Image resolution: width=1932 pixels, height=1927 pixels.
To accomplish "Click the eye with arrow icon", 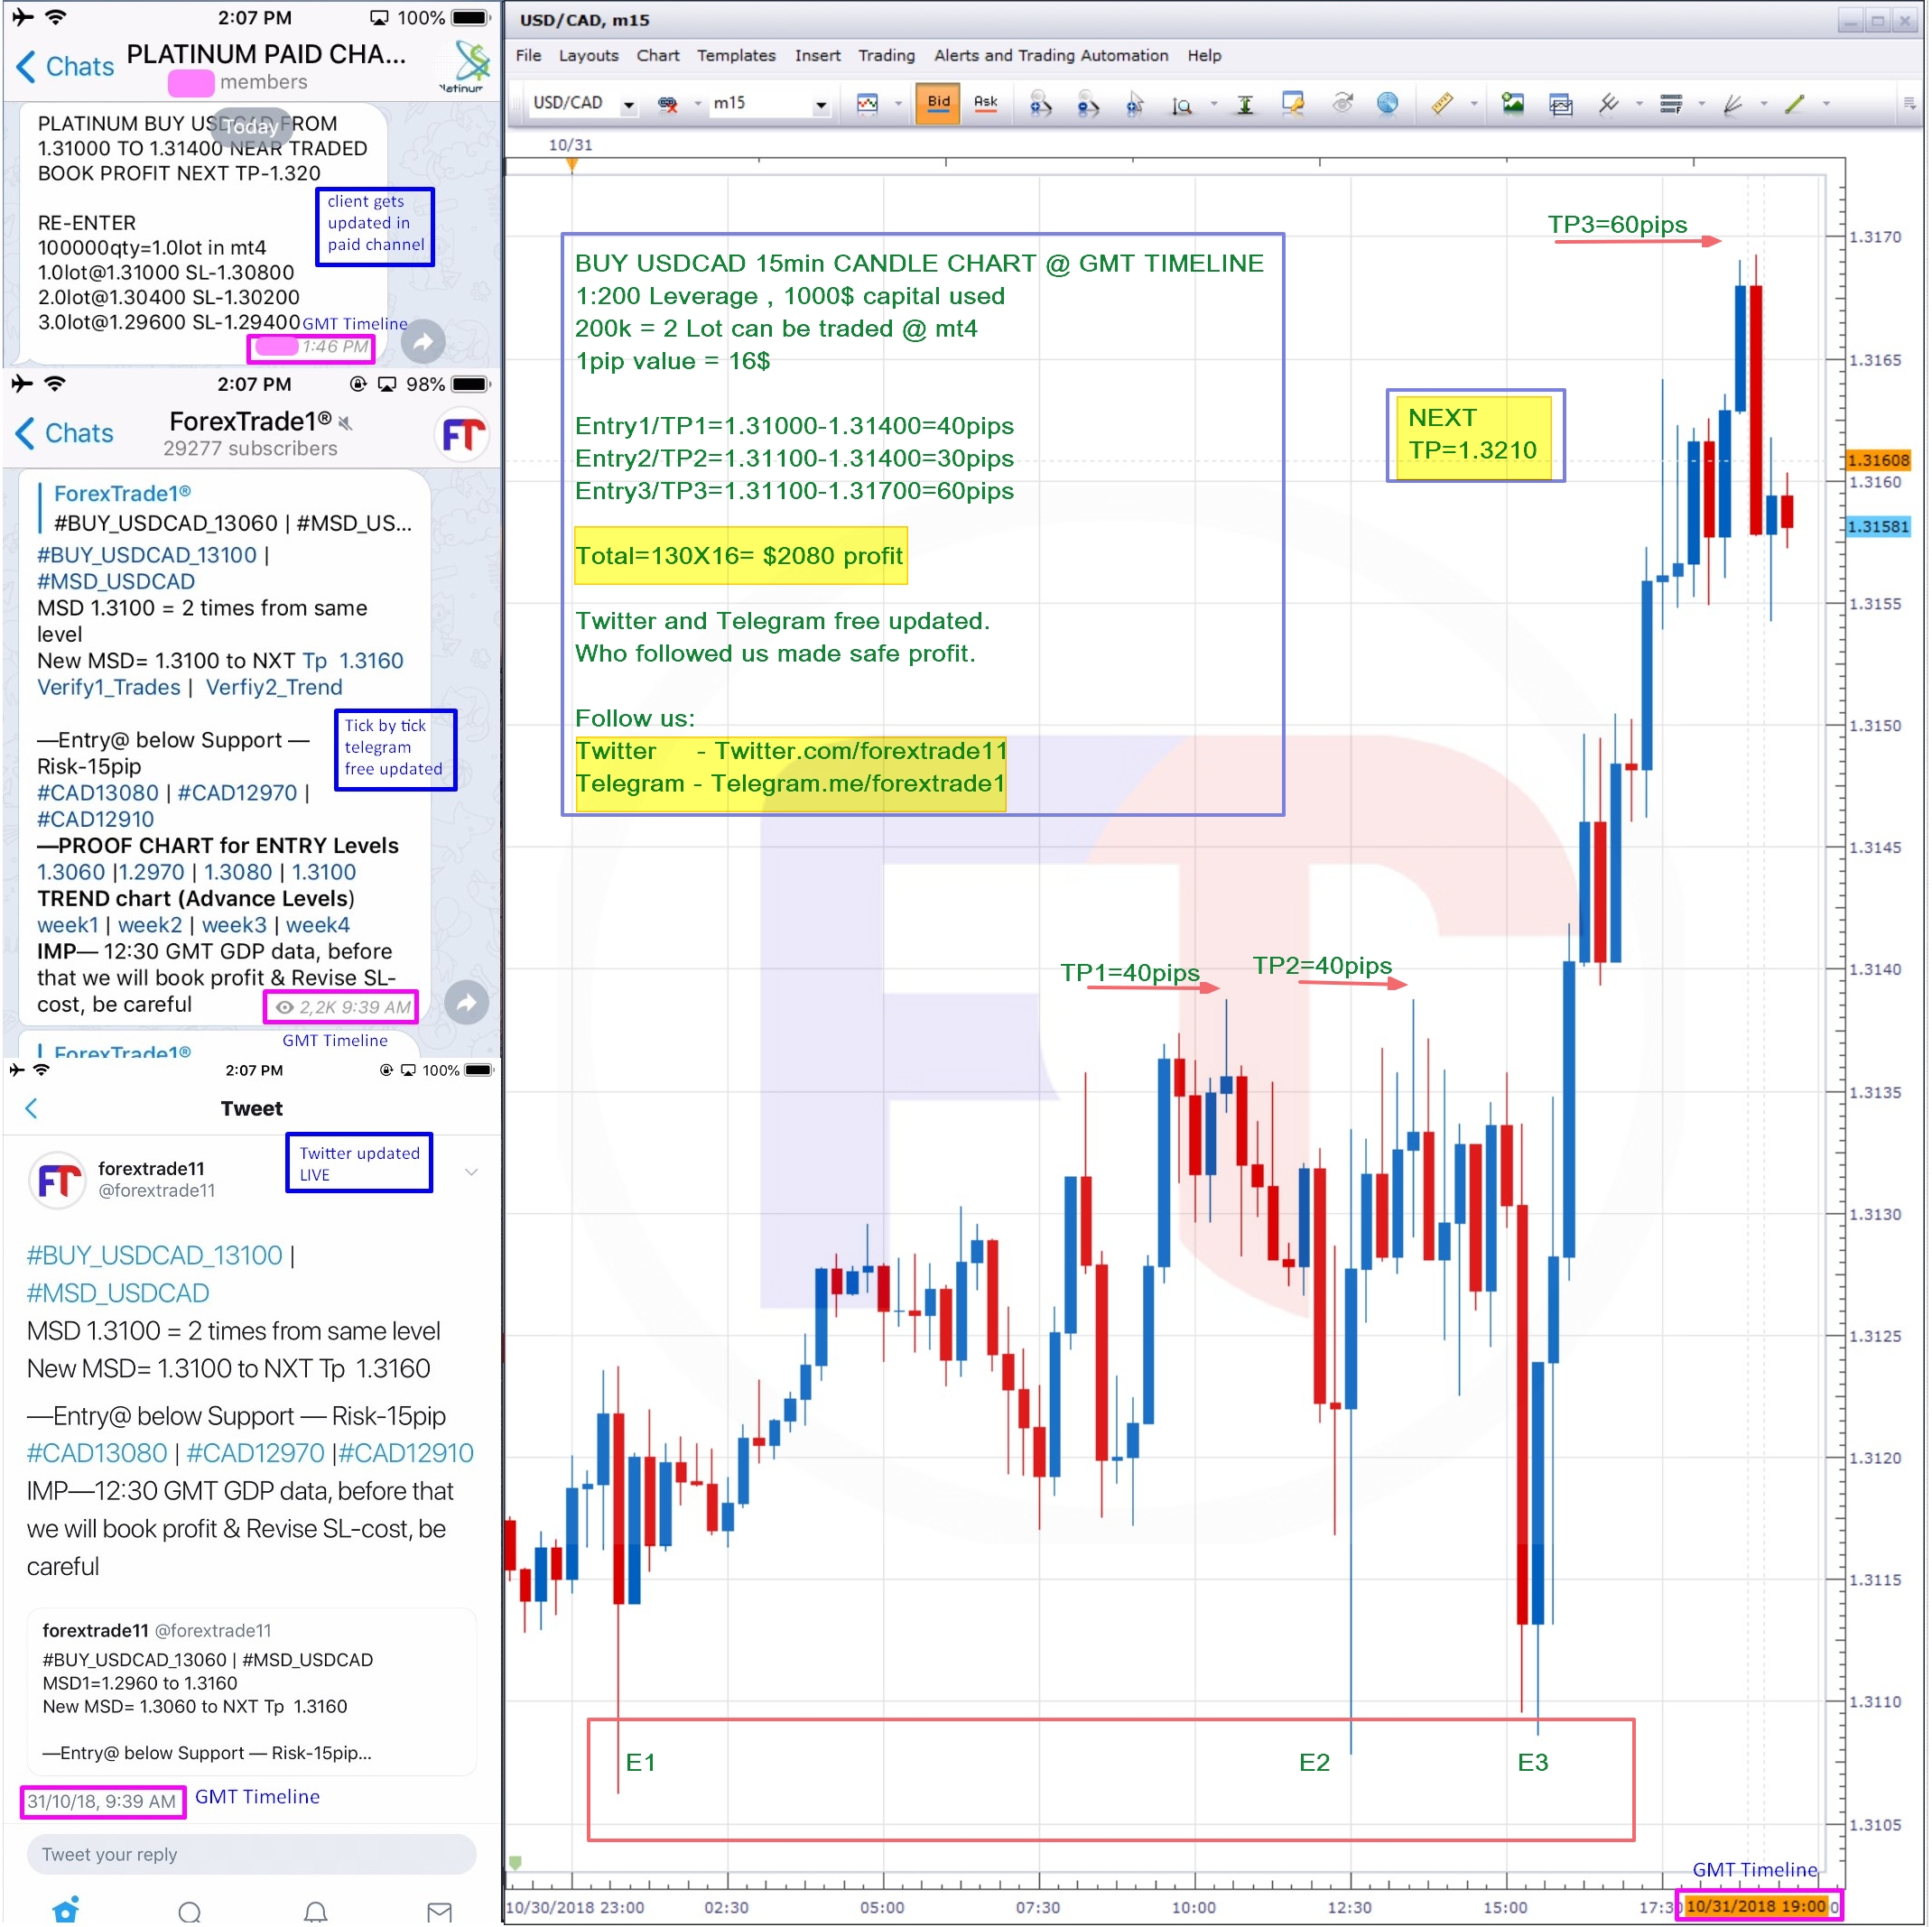I will coord(1342,103).
